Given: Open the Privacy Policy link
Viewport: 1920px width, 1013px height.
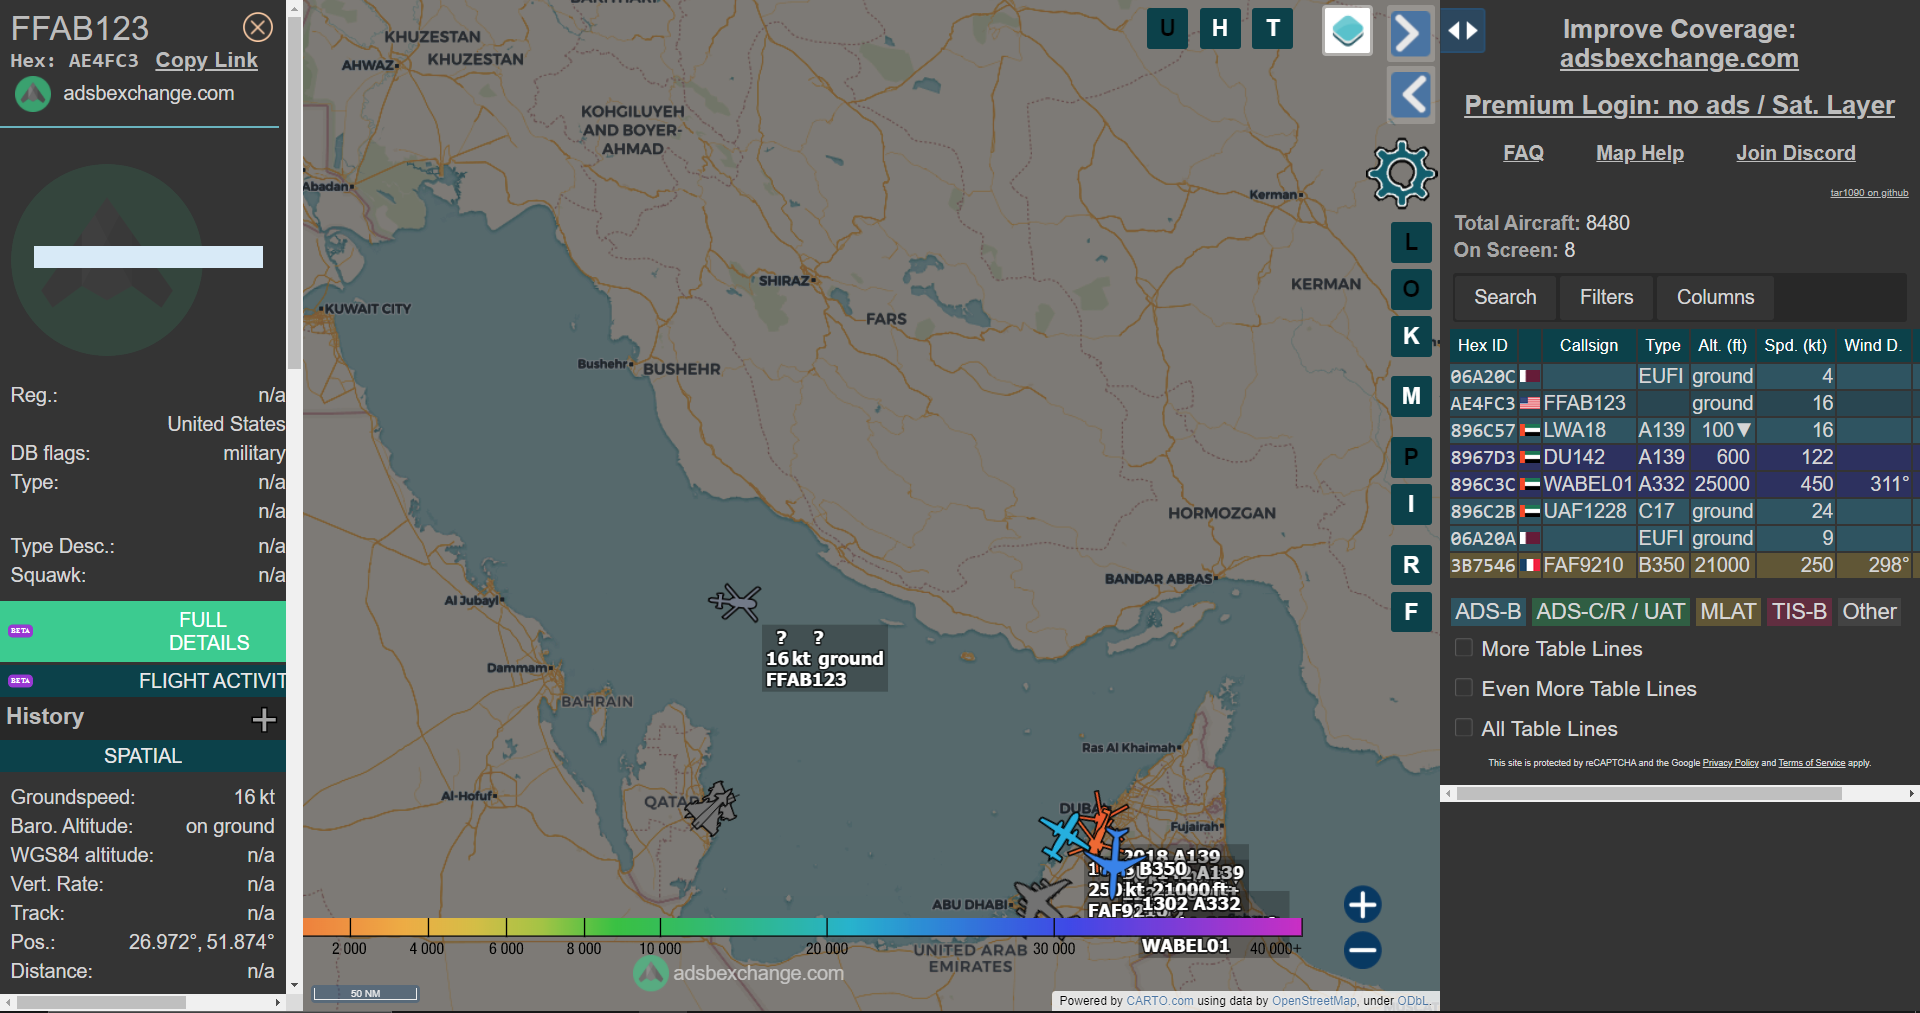Looking at the screenshot, I should pos(1730,763).
